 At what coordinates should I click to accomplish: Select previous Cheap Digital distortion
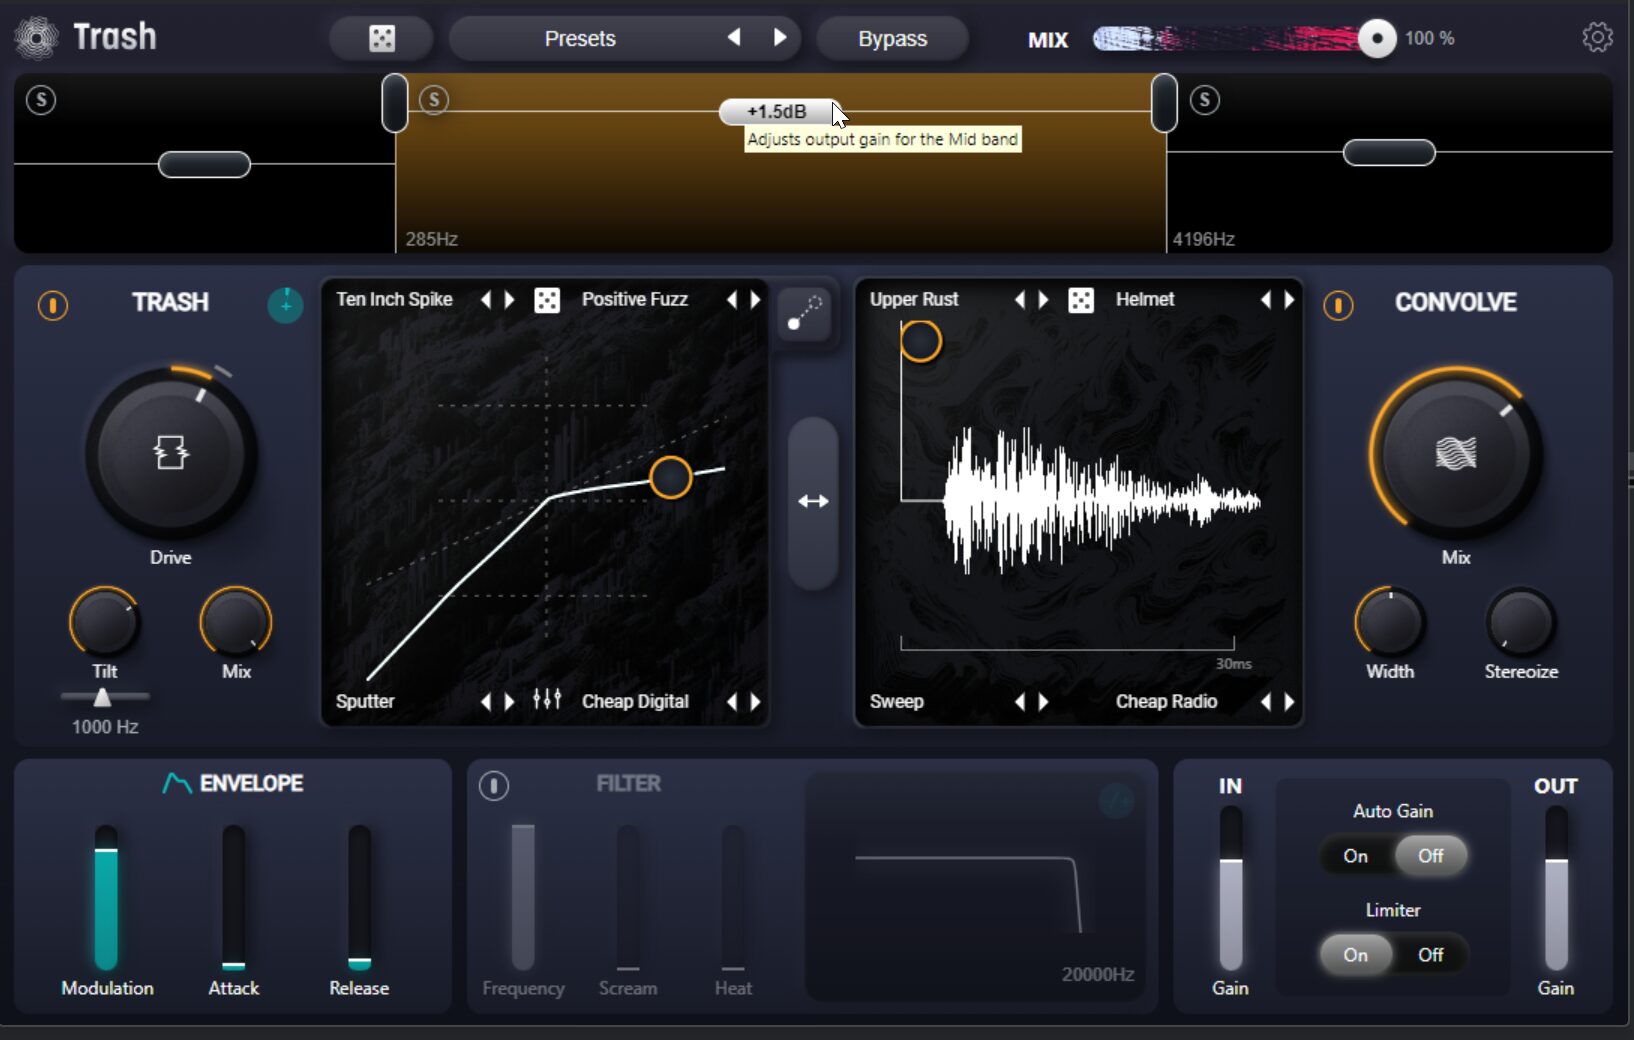point(732,701)
